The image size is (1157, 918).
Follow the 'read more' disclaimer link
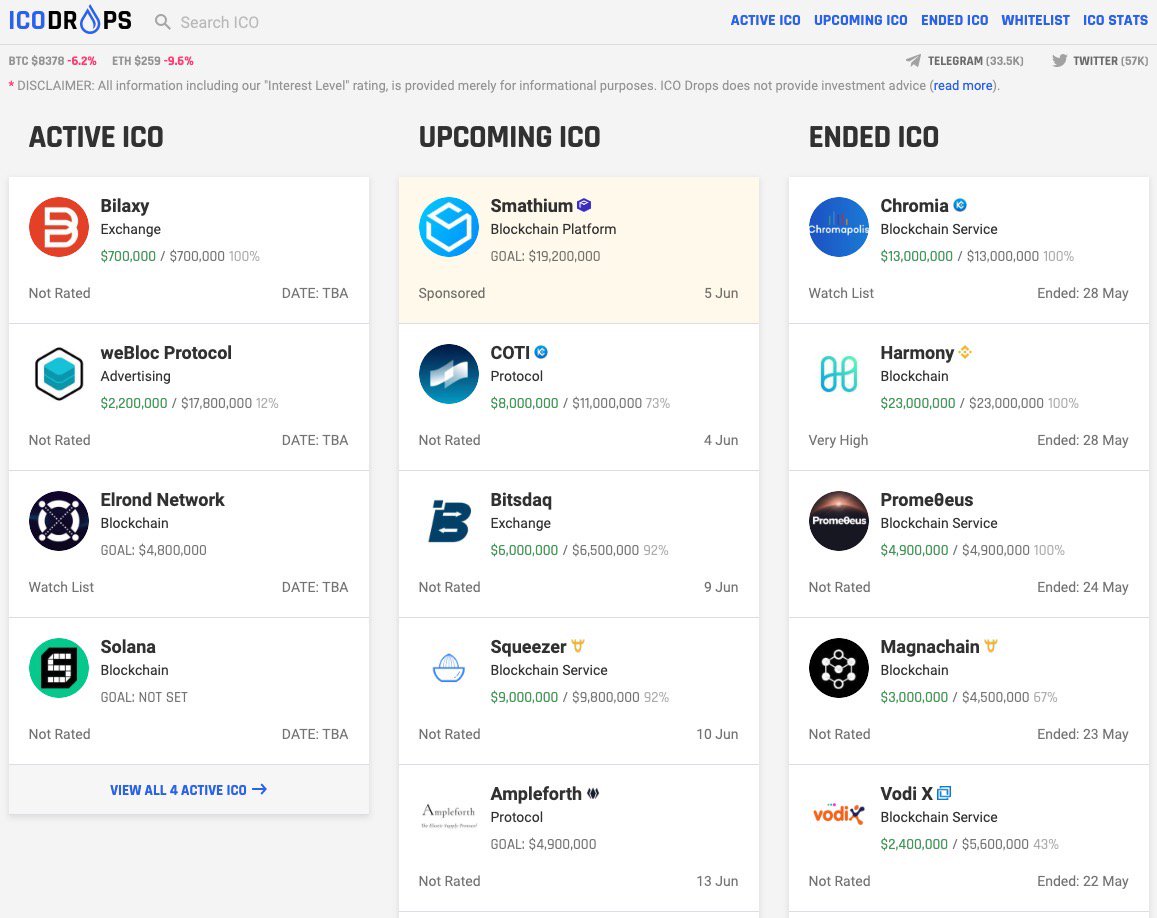pyautogui.click(x=963, y=86)
